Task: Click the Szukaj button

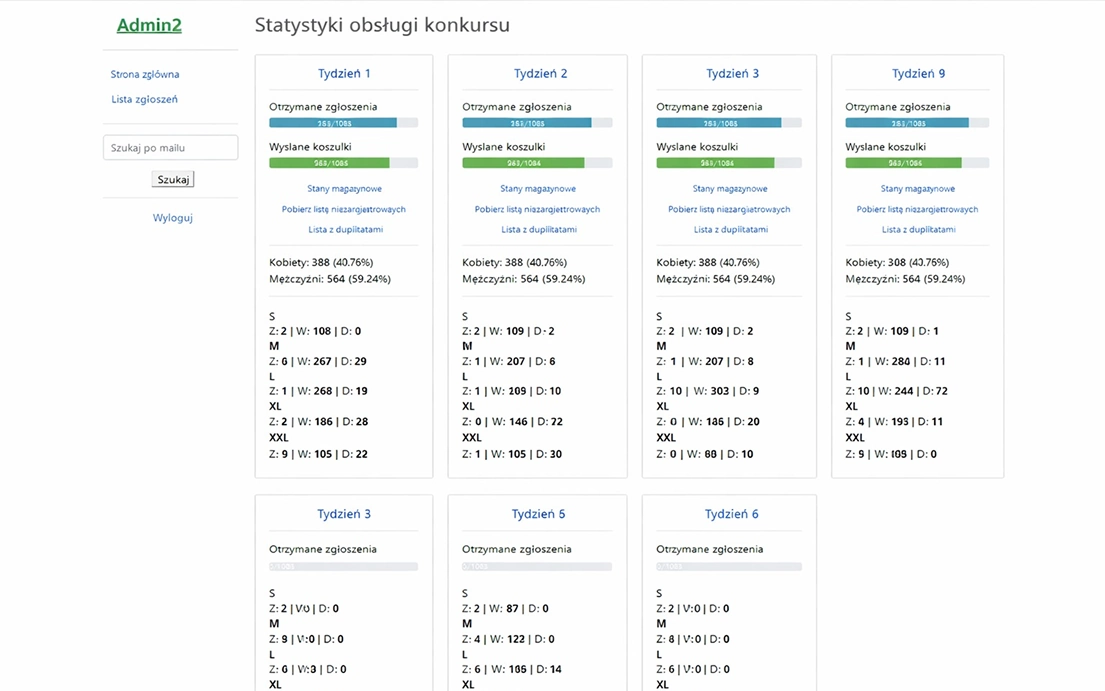Action: [x=173, y=180]
